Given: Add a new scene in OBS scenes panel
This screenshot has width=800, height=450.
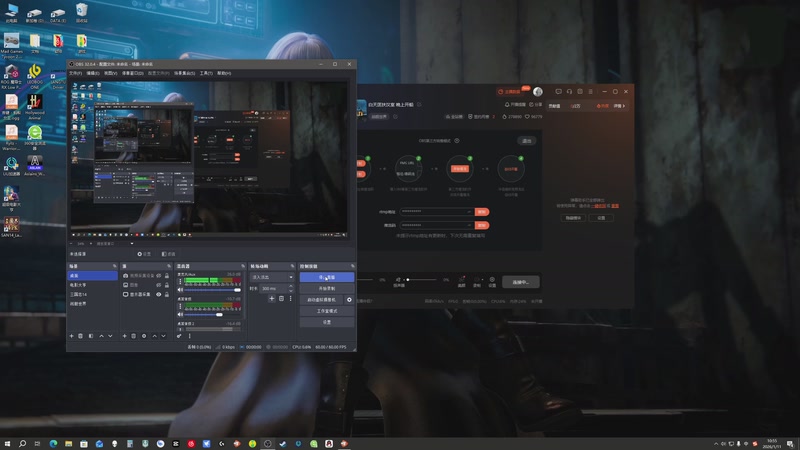Looking at the screenshot, I should tap(71, 336).
